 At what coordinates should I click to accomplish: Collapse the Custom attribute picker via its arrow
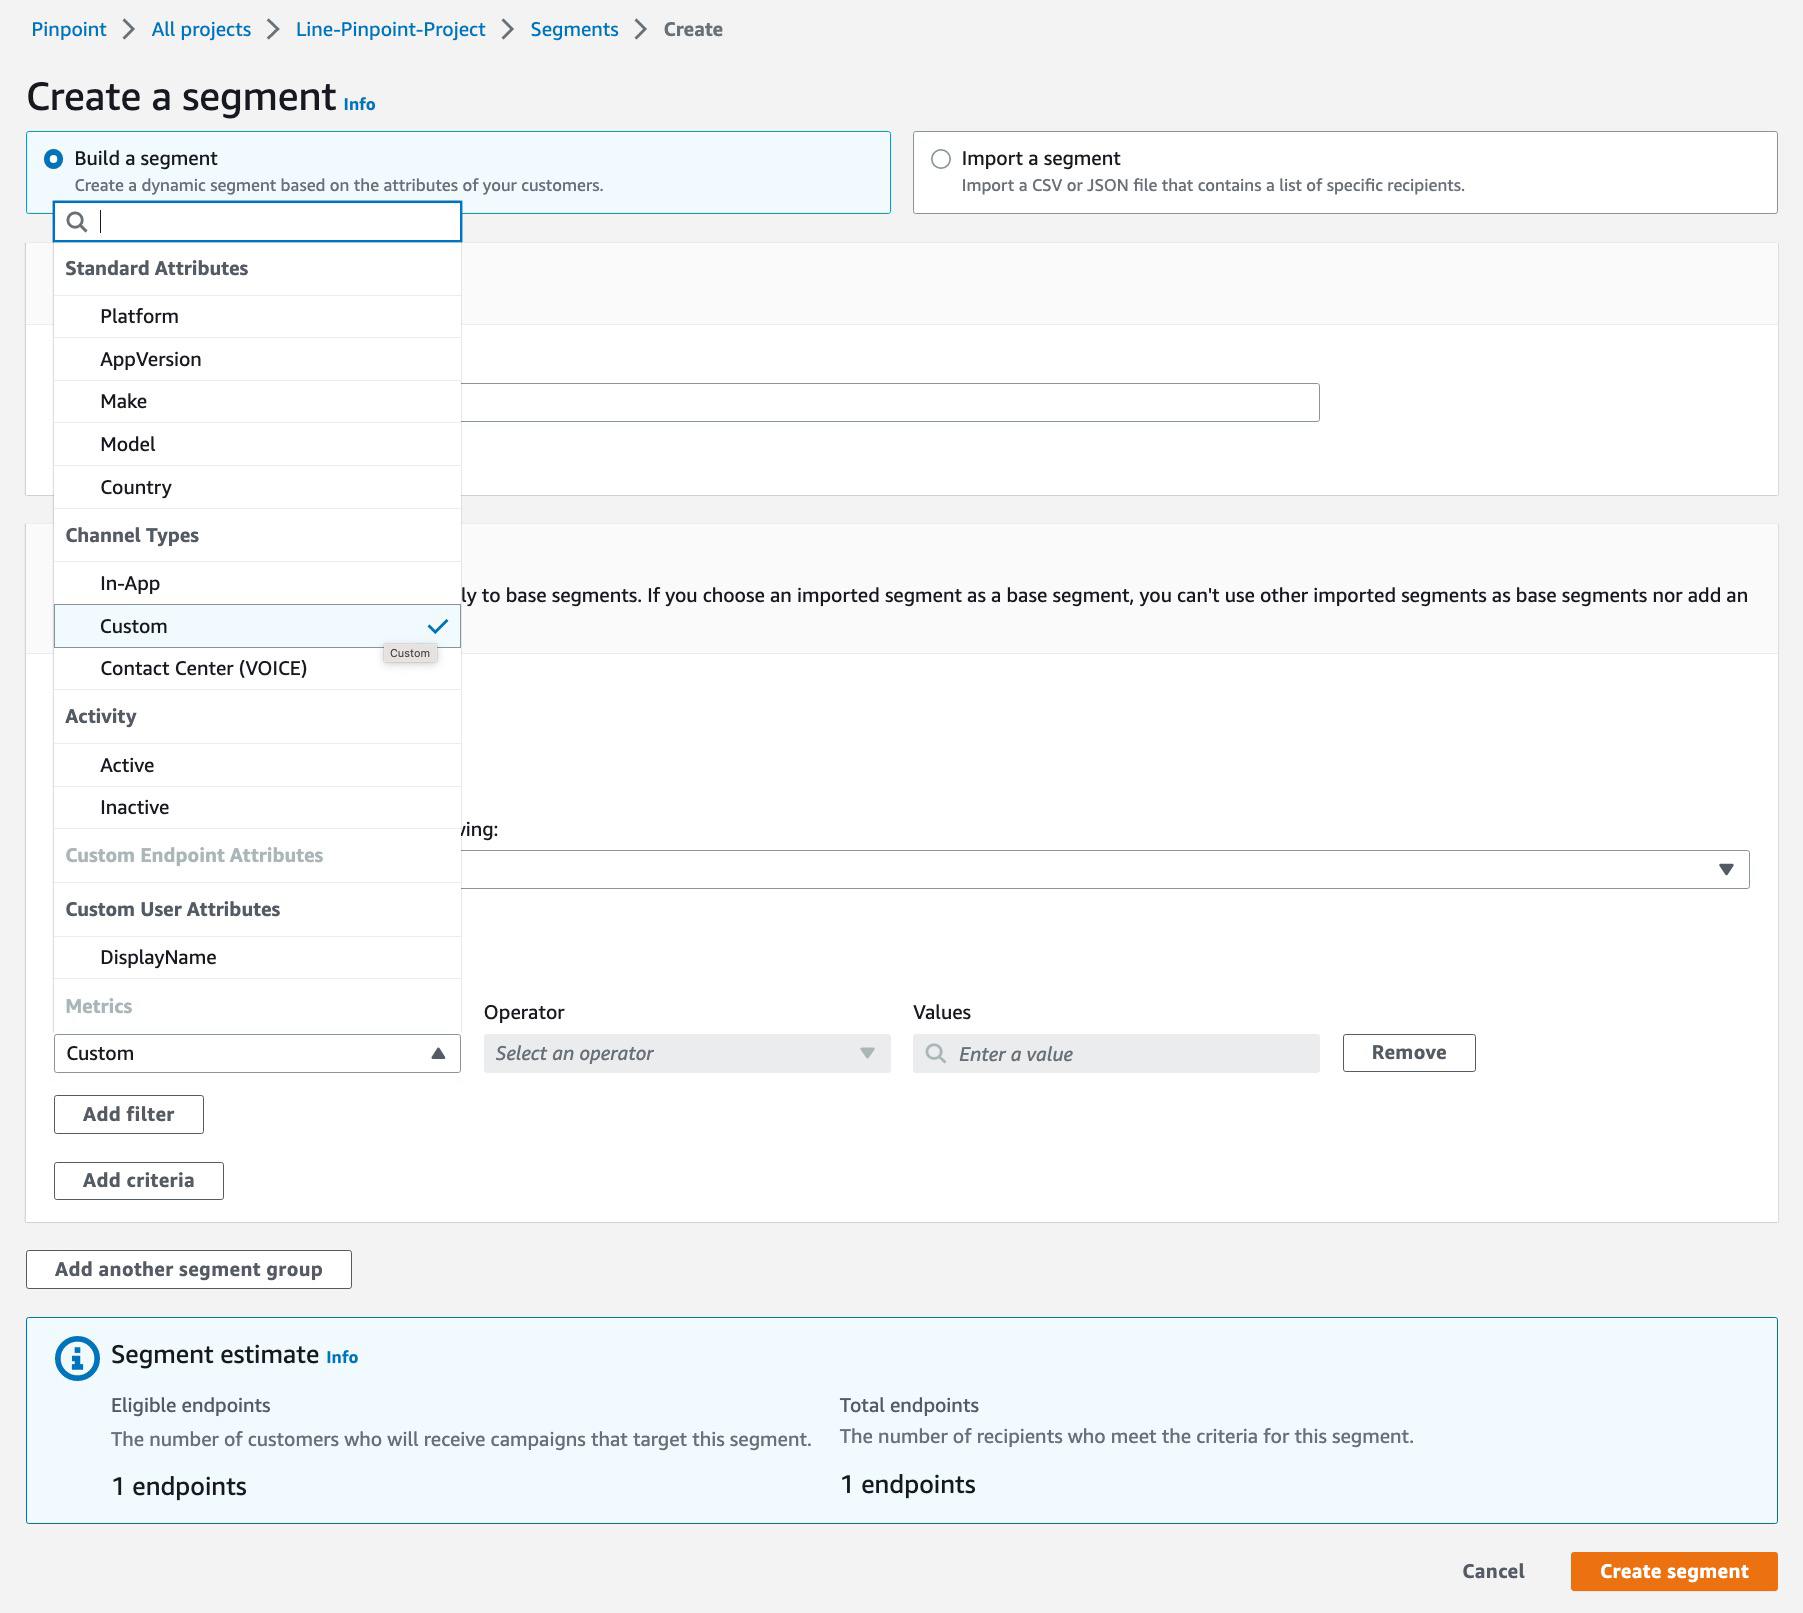coord(438,1052)
